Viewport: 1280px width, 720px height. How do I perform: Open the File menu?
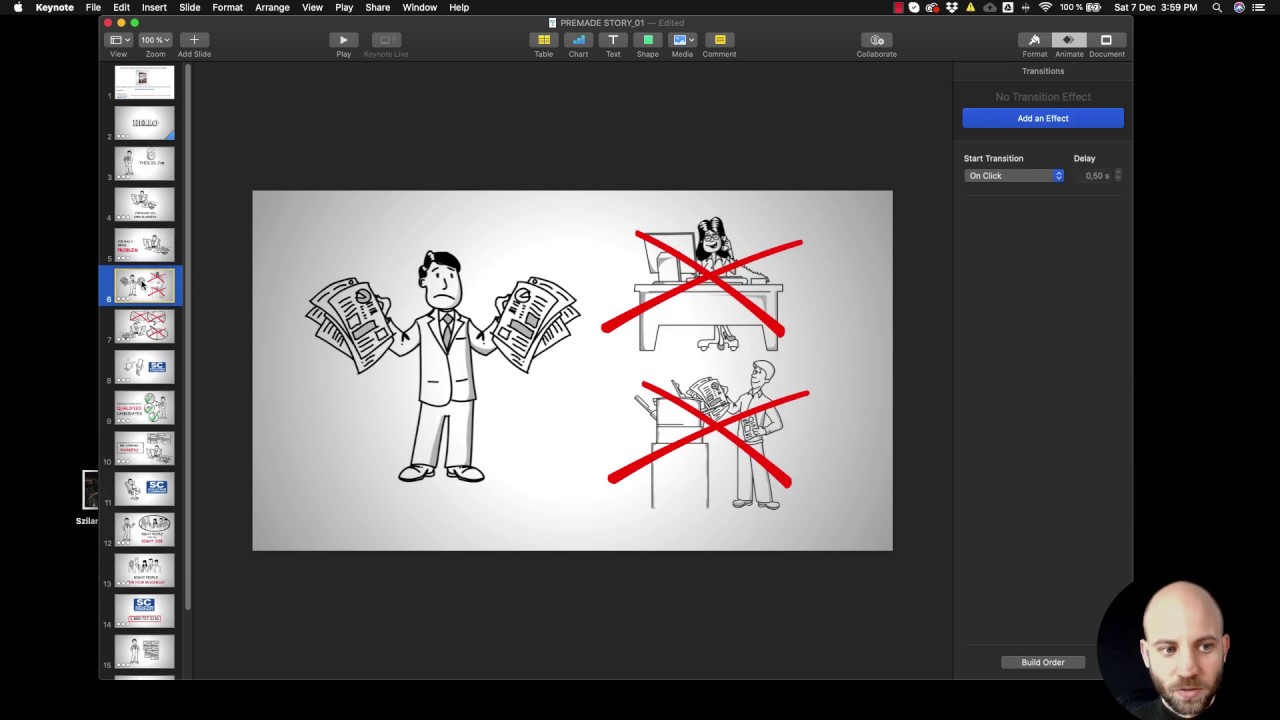pyautogui.click(x=93, y=7)
